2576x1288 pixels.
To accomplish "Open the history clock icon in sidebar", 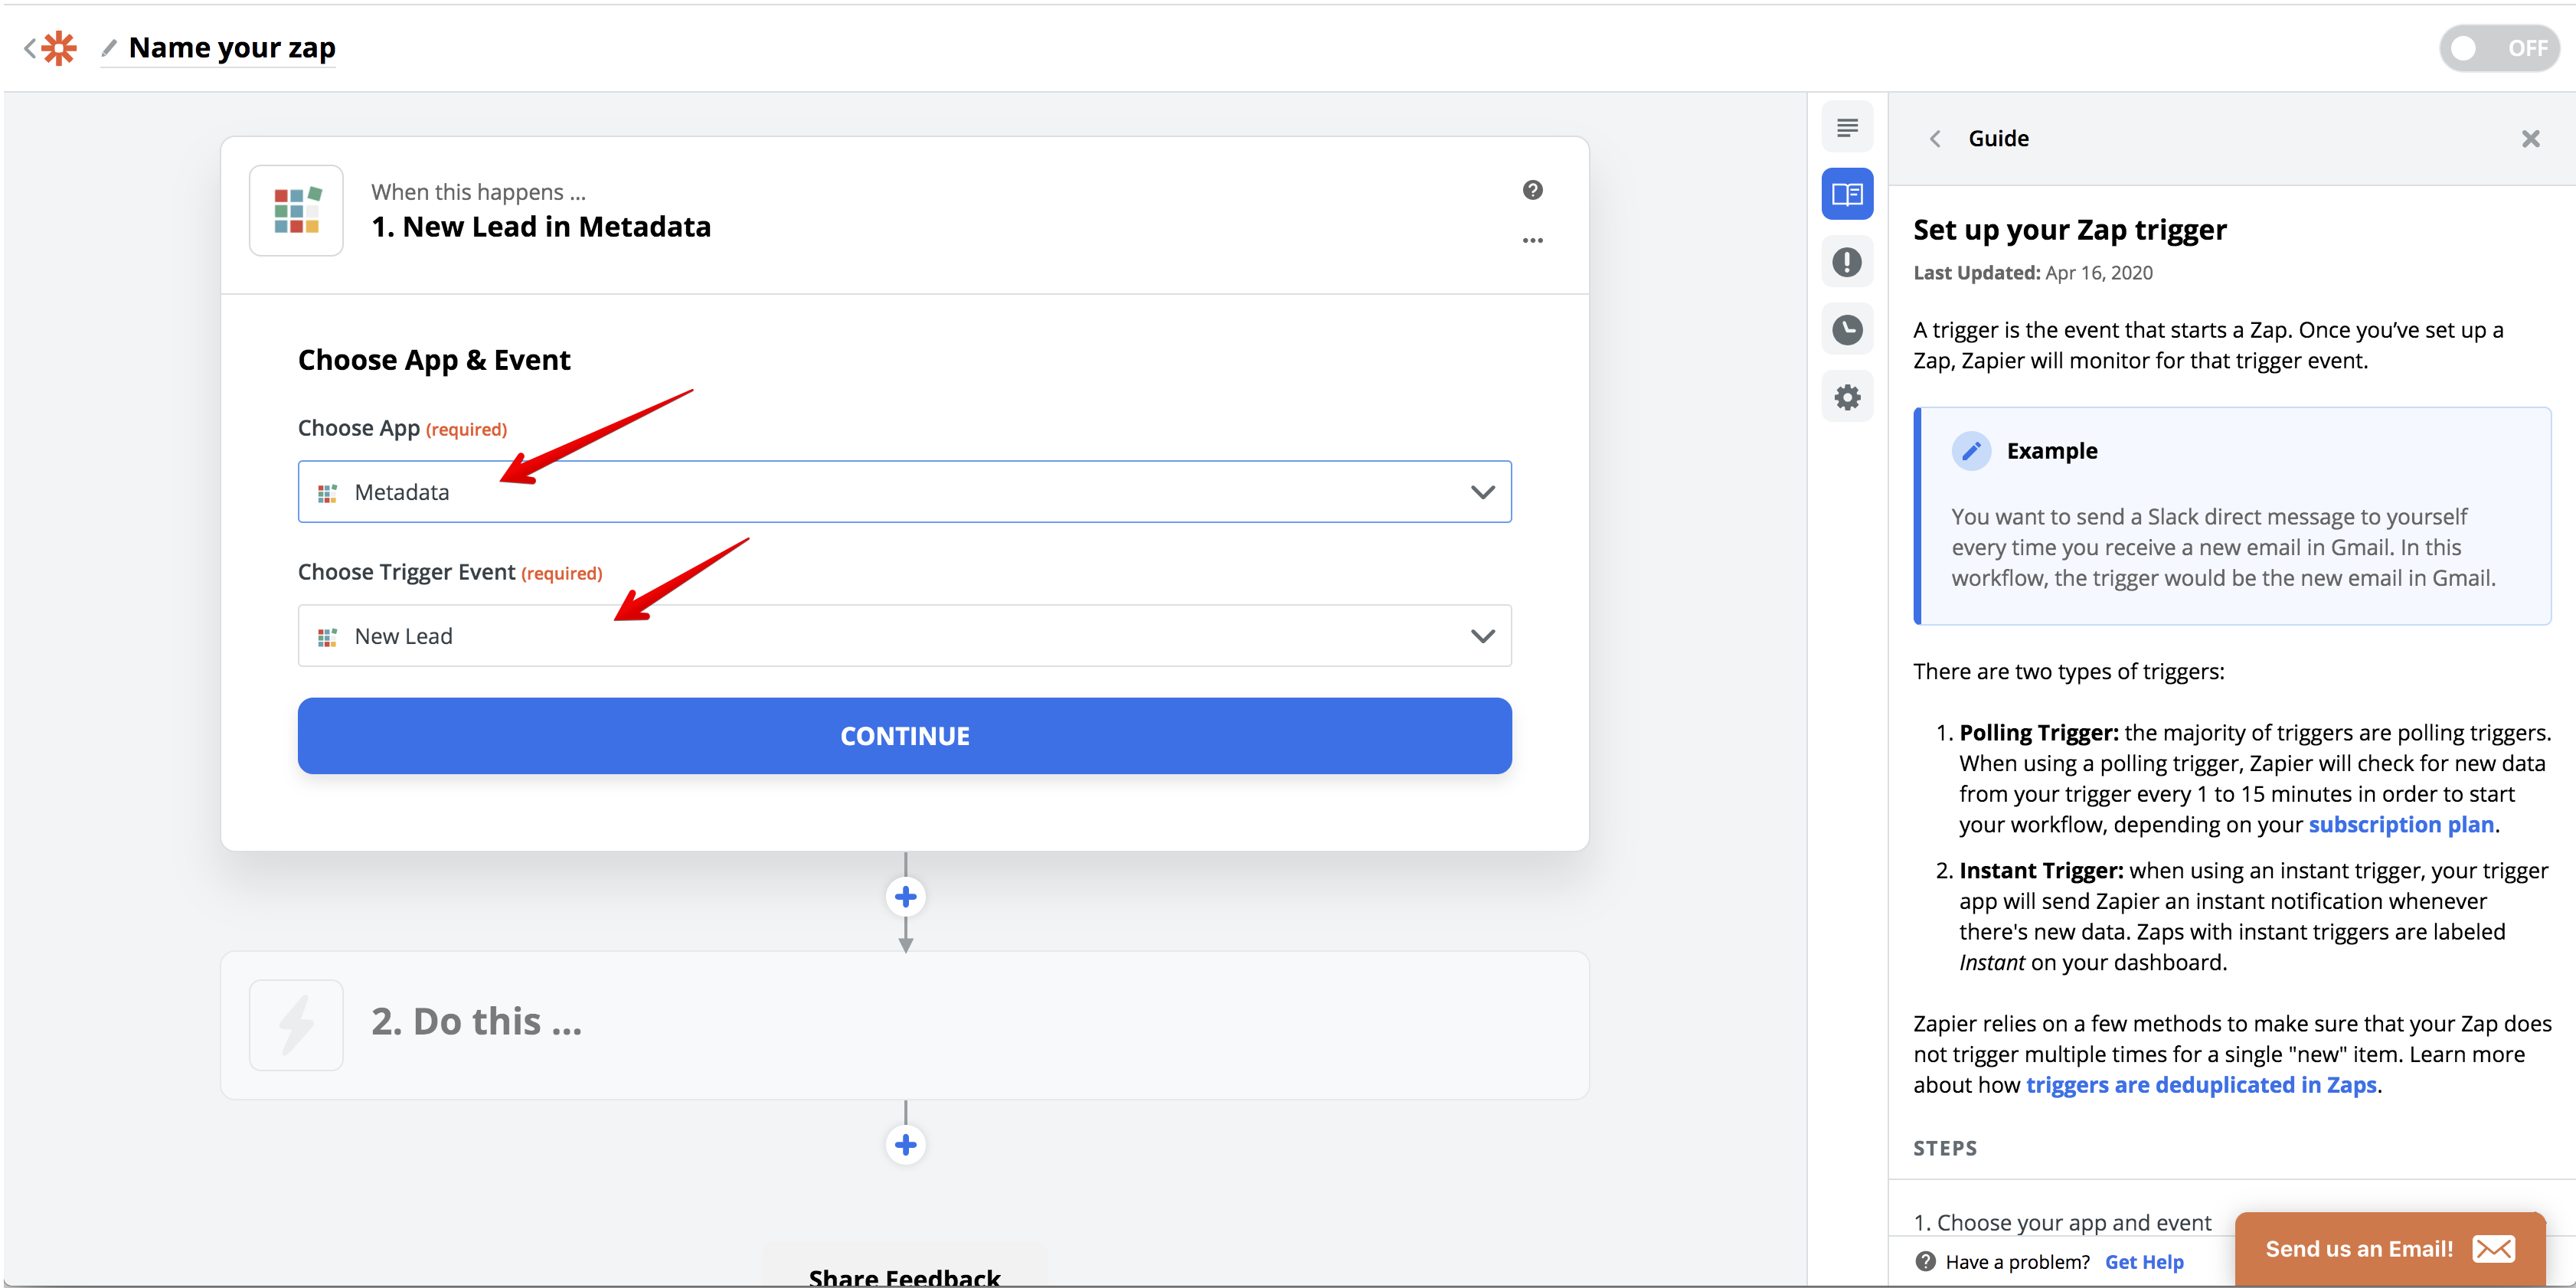I will click(x=1846, y=329).
